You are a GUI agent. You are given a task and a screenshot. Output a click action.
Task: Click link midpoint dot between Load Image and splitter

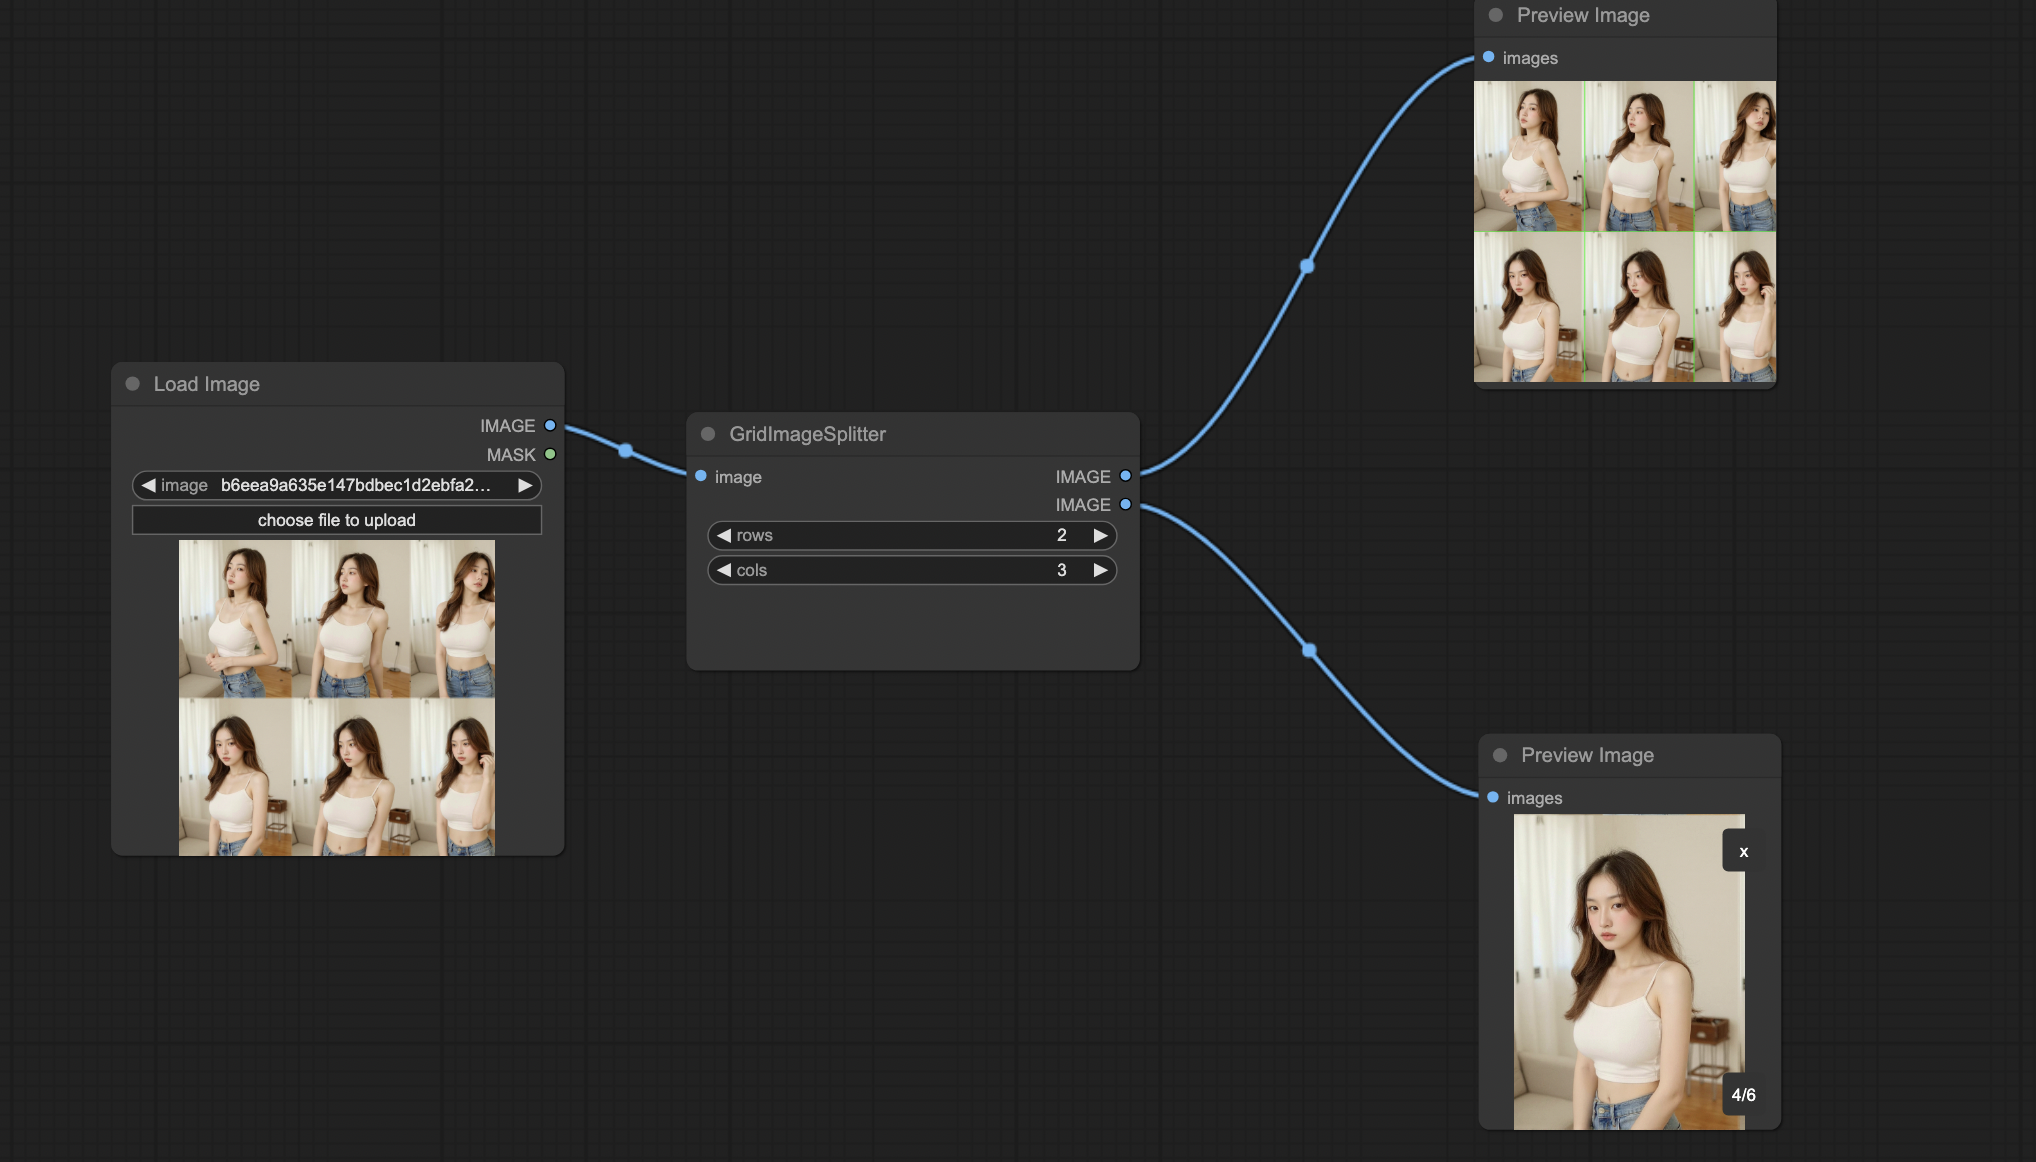pos(625,451)
